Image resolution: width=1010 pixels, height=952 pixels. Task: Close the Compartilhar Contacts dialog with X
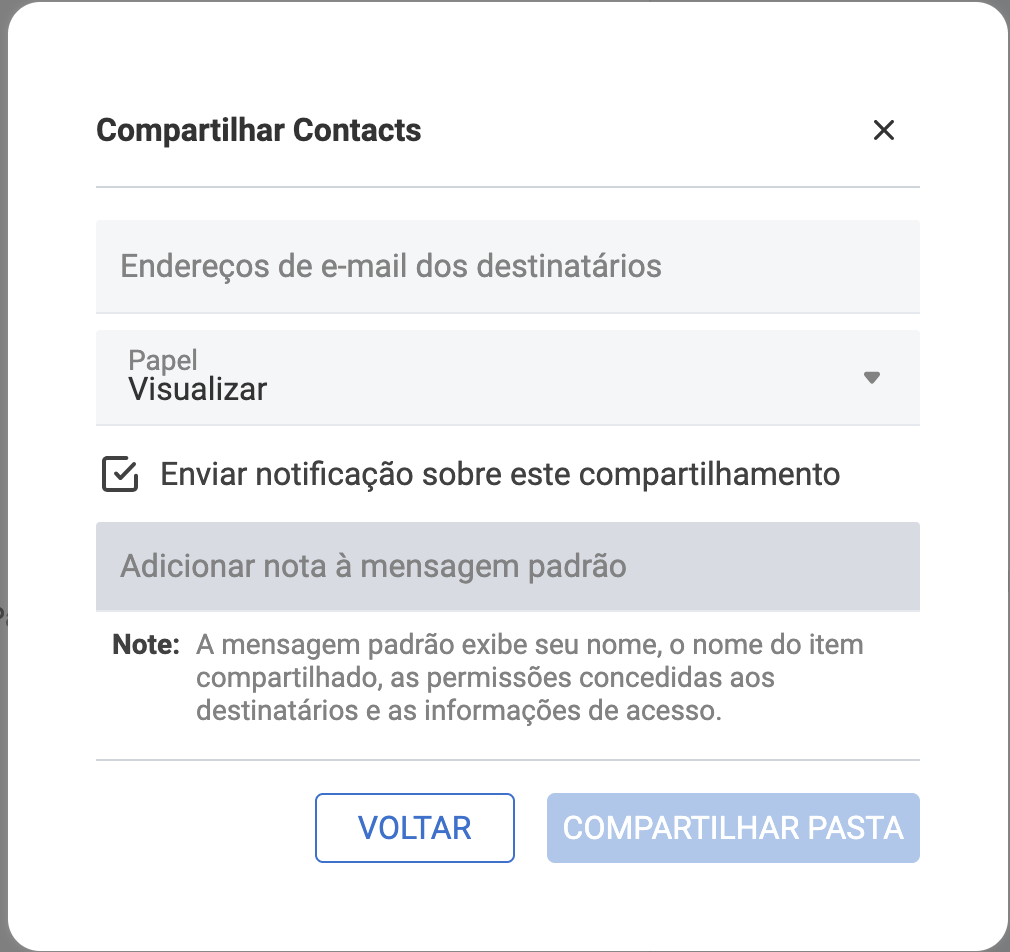point(883,130)
